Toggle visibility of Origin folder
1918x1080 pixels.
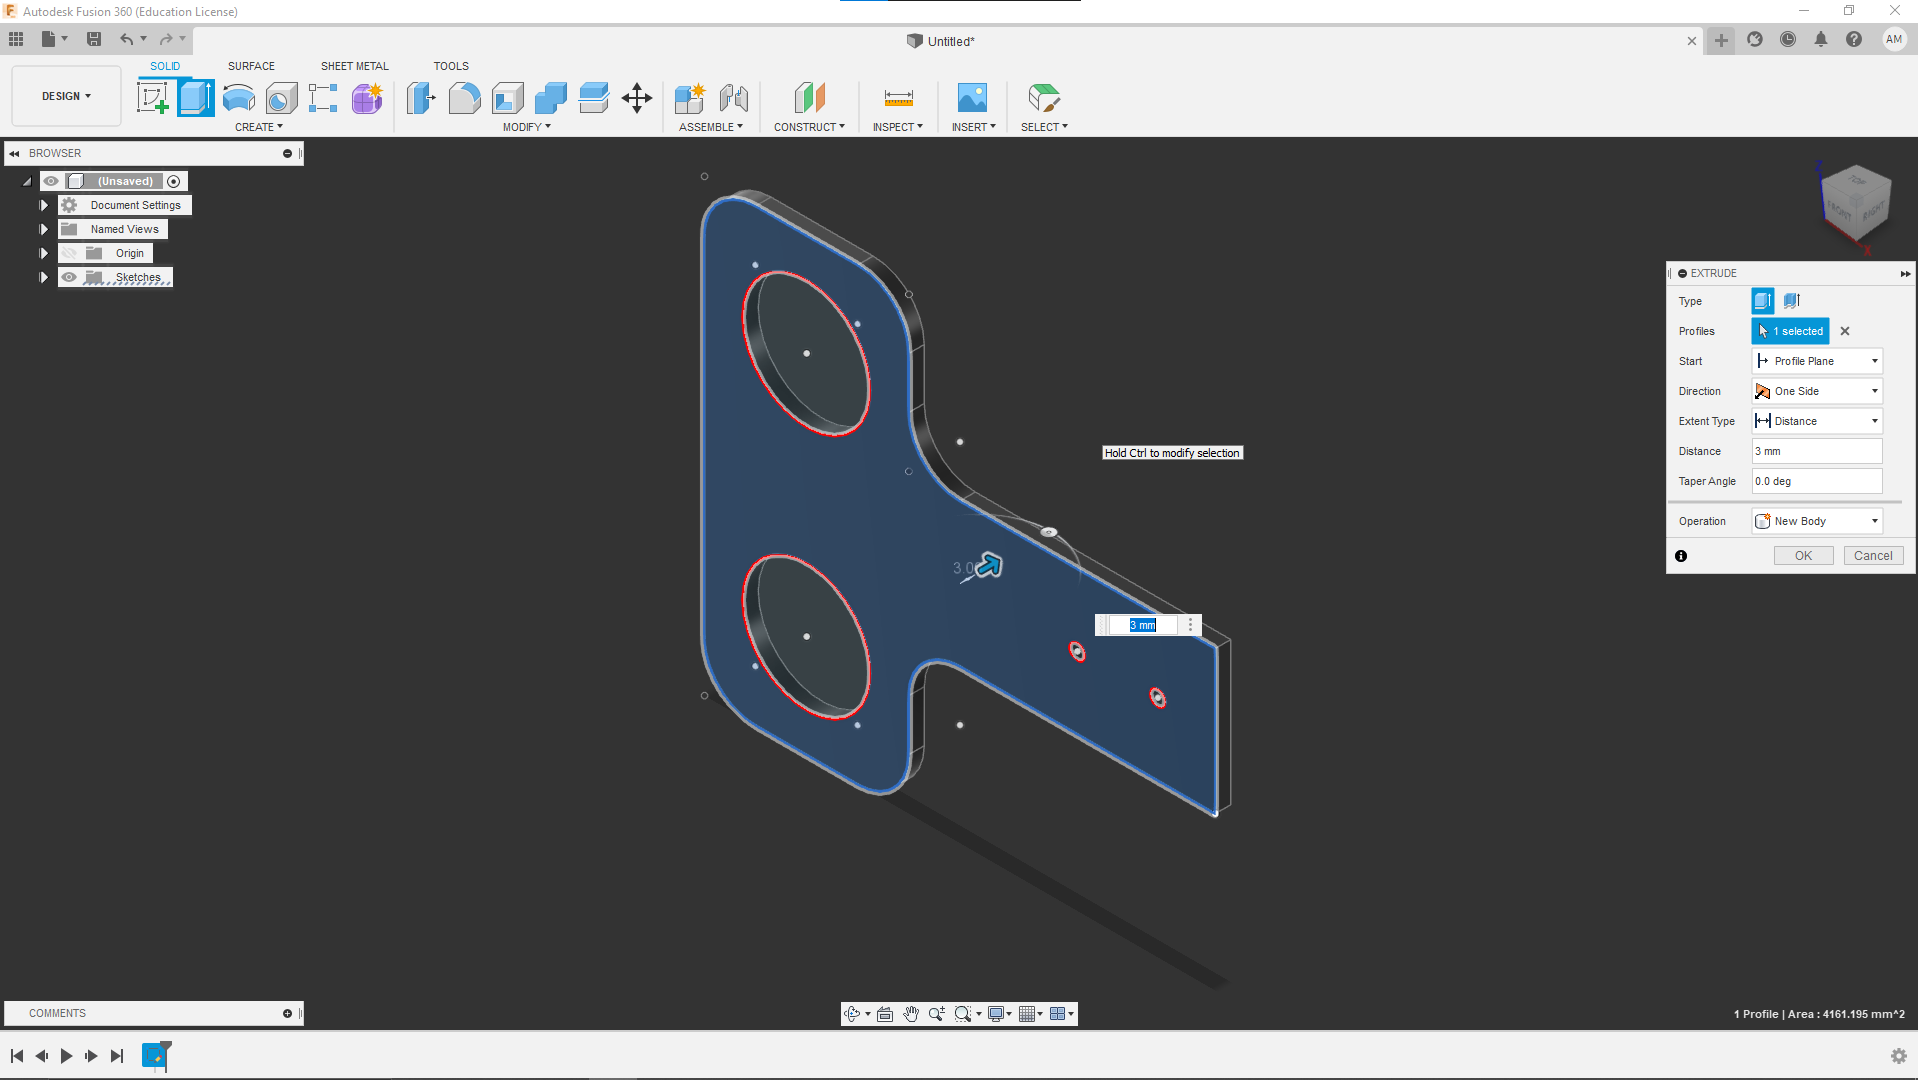pos(69,253)
